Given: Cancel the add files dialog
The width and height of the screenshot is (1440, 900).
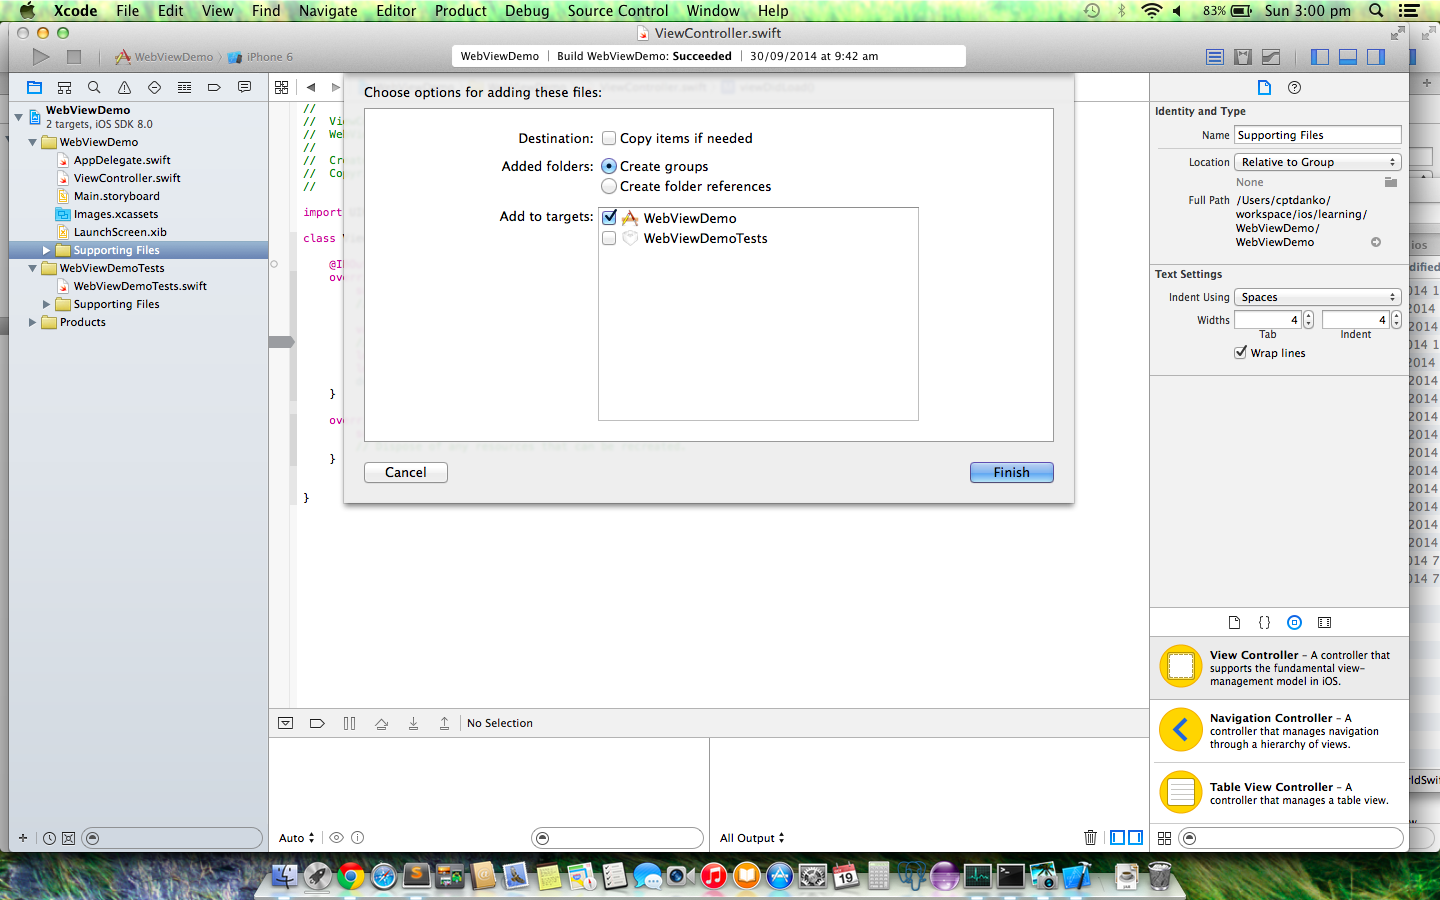Looking at the screenshot, I should [x=405, y=472].
